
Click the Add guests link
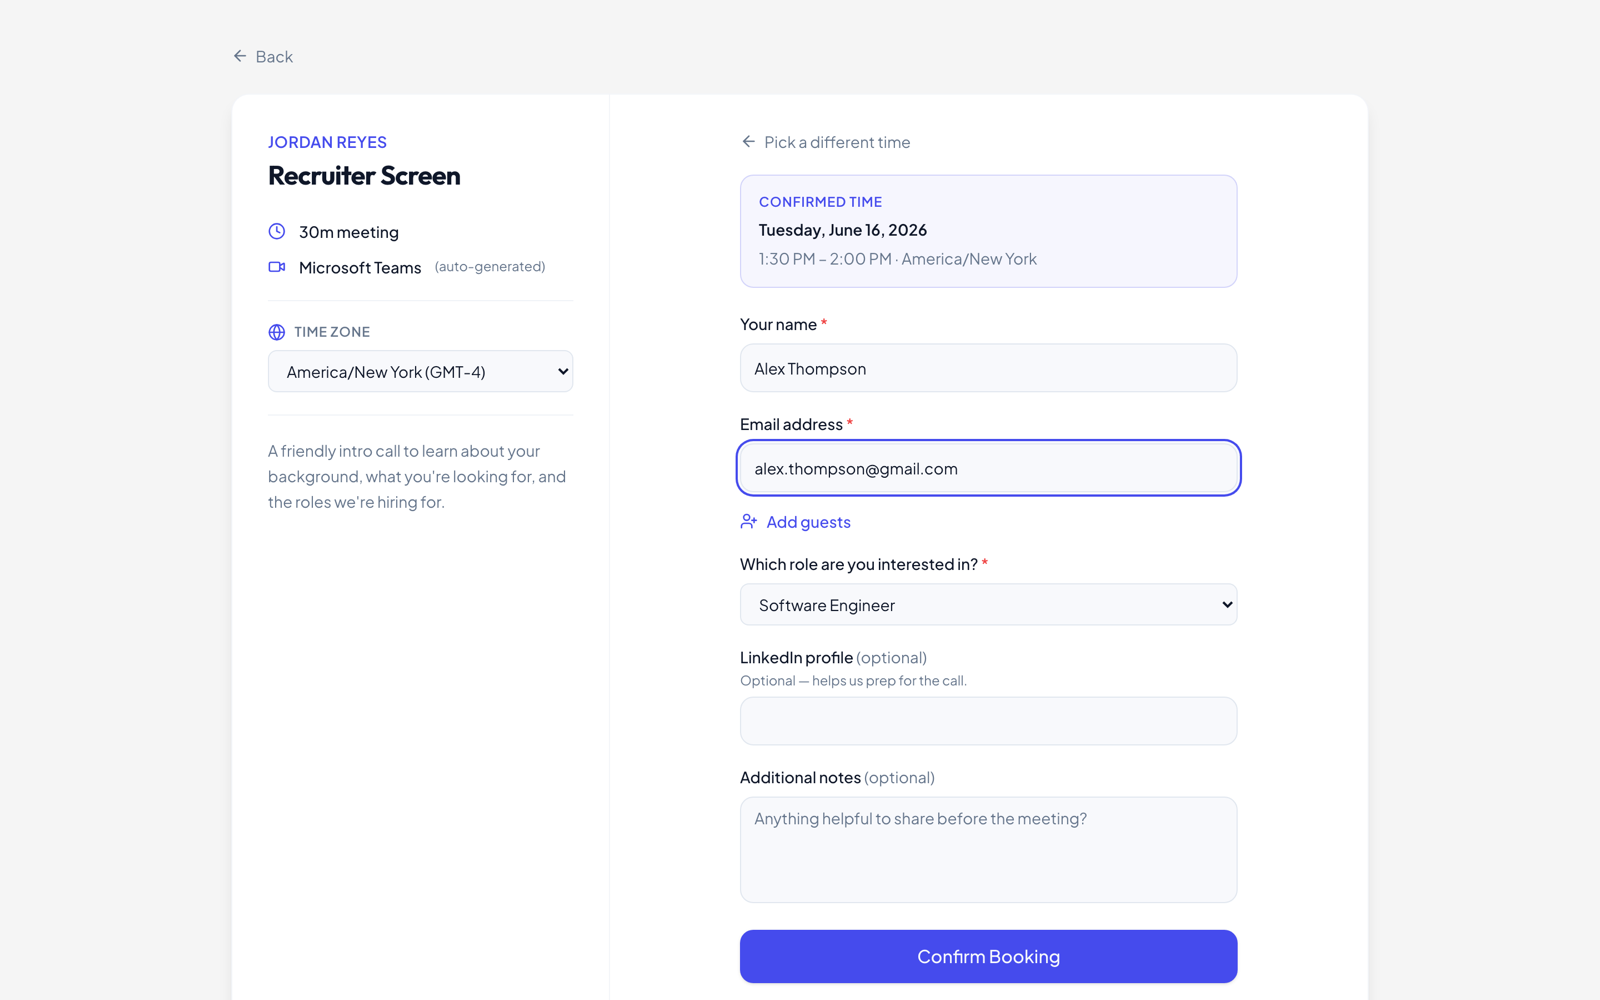pos(796,522)
